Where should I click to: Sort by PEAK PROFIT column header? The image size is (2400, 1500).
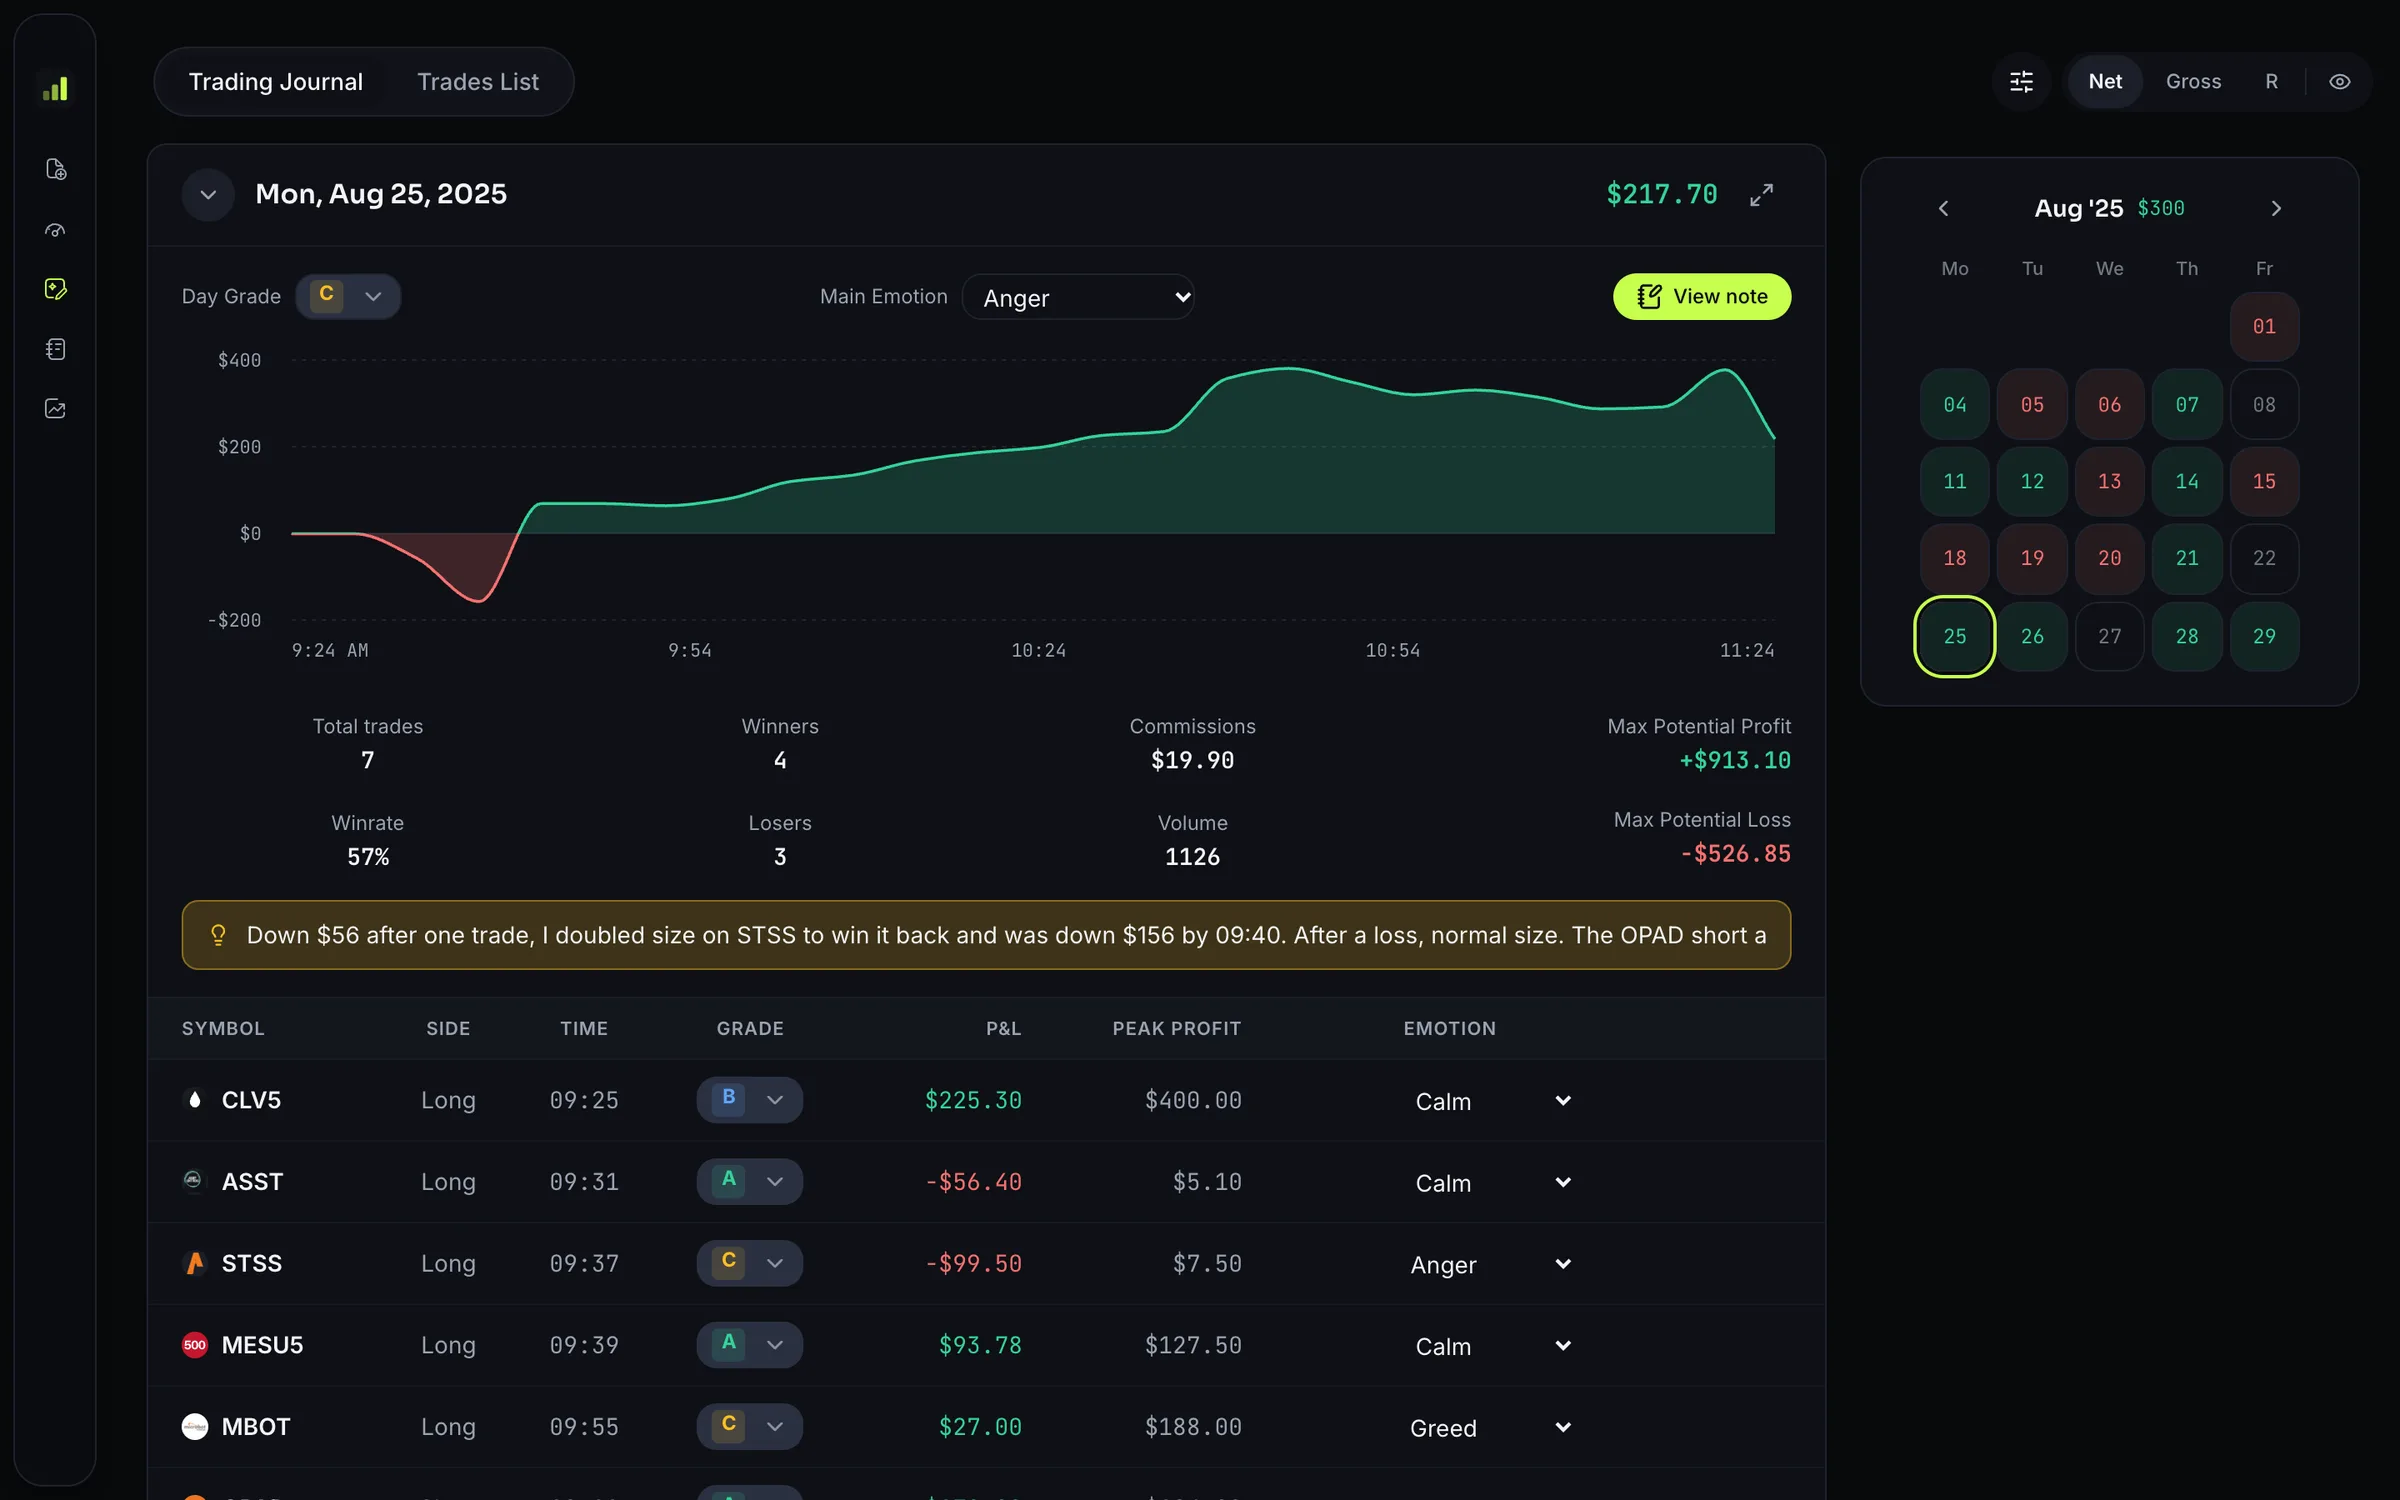pos(1176,1028)
